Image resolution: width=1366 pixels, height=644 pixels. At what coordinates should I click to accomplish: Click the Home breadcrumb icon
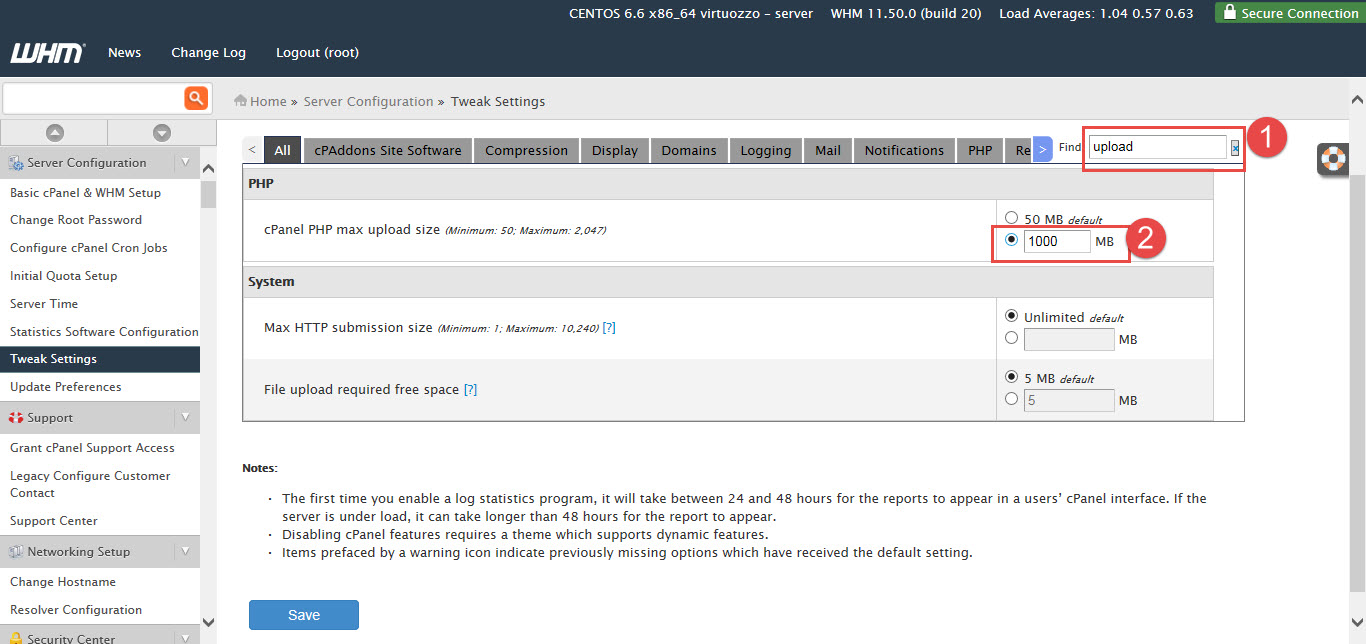[241, 101]
